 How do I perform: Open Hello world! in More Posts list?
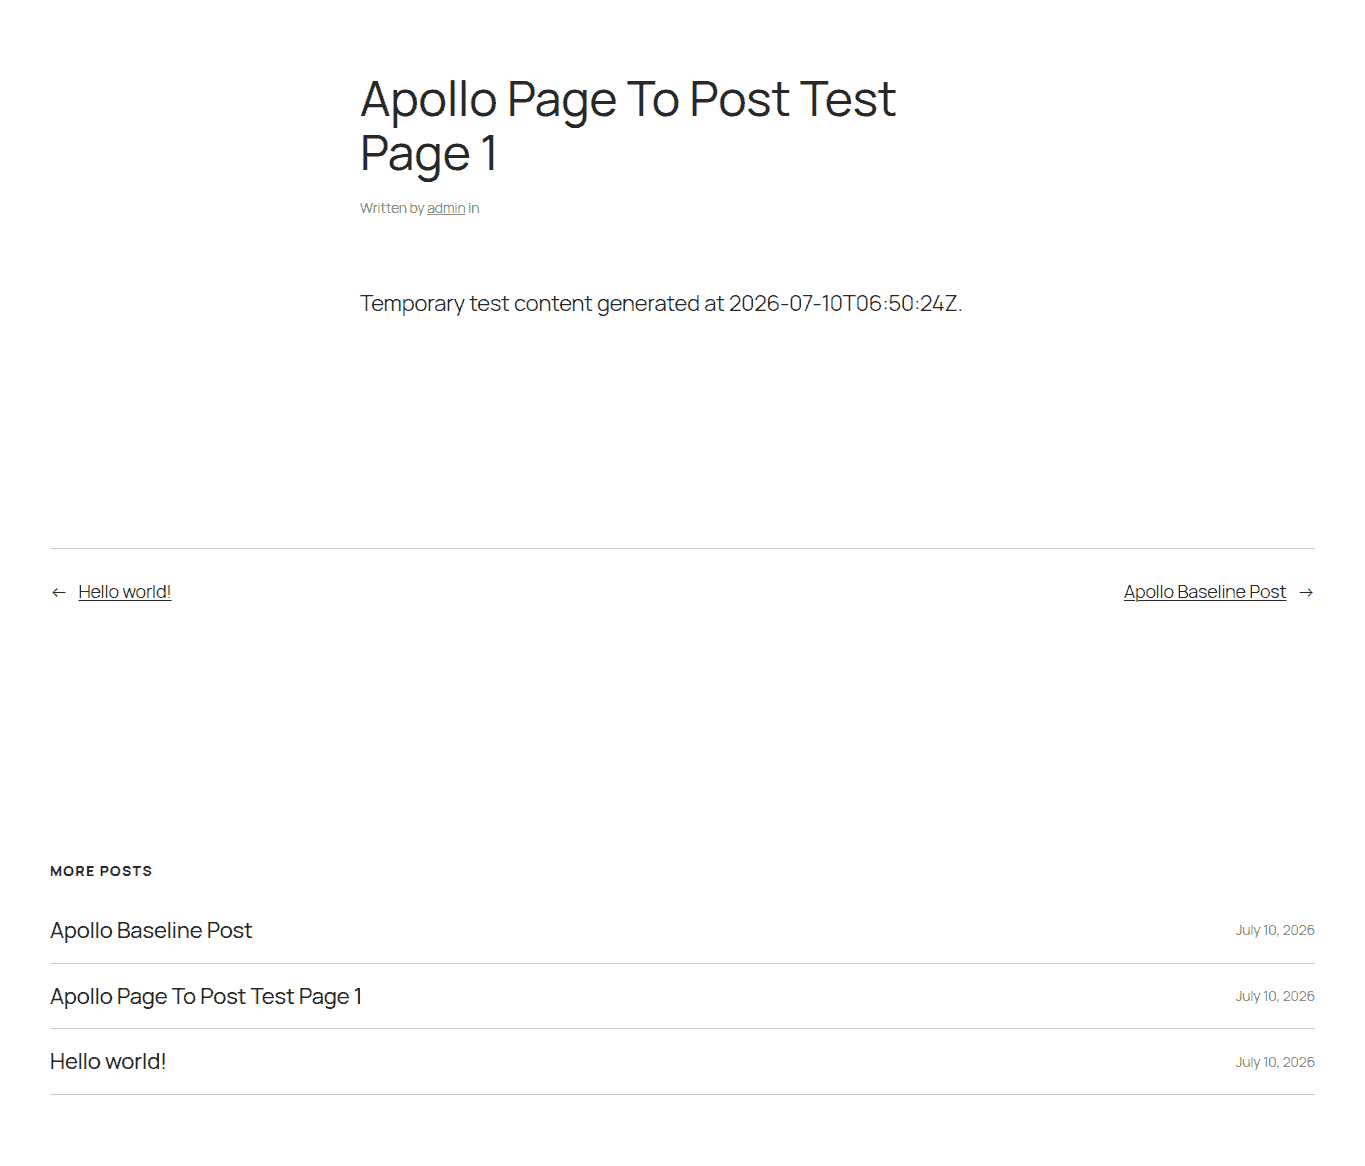(x=108, y=1061)
